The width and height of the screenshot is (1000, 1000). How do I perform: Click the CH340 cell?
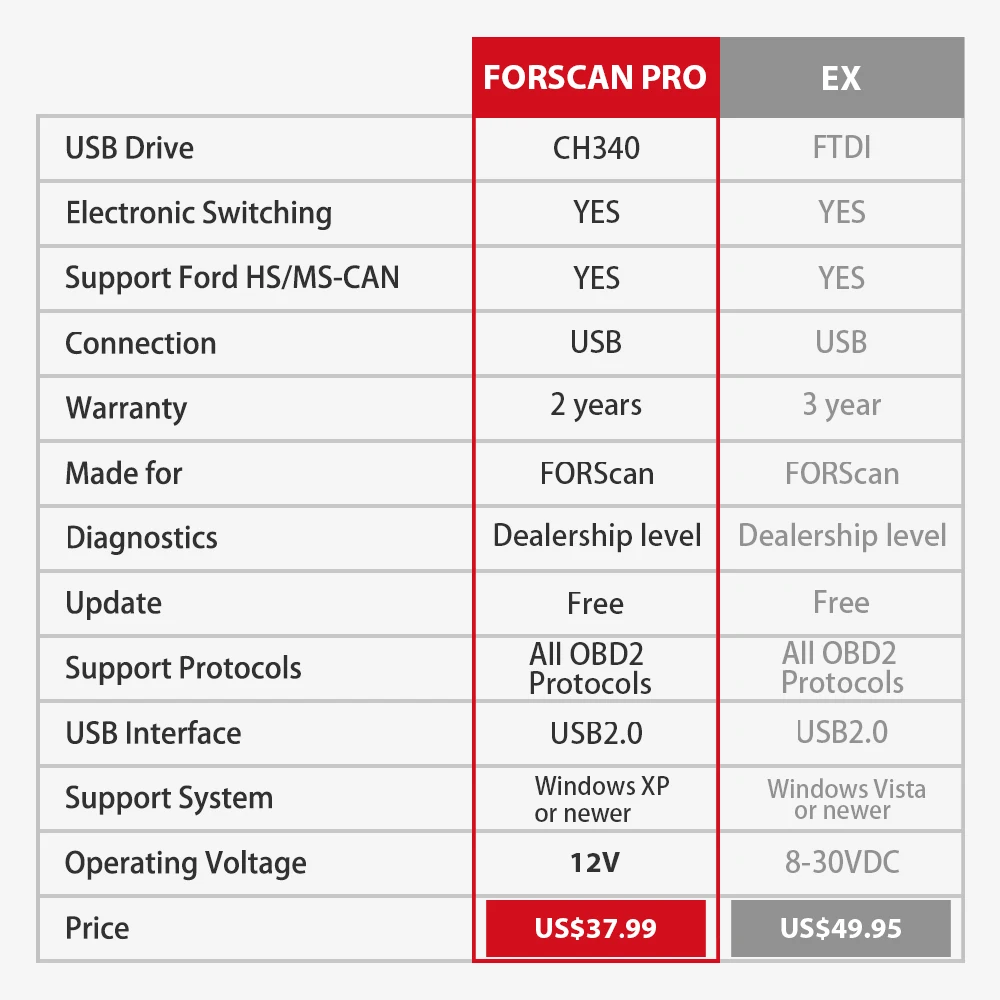(x=596, y=148)
